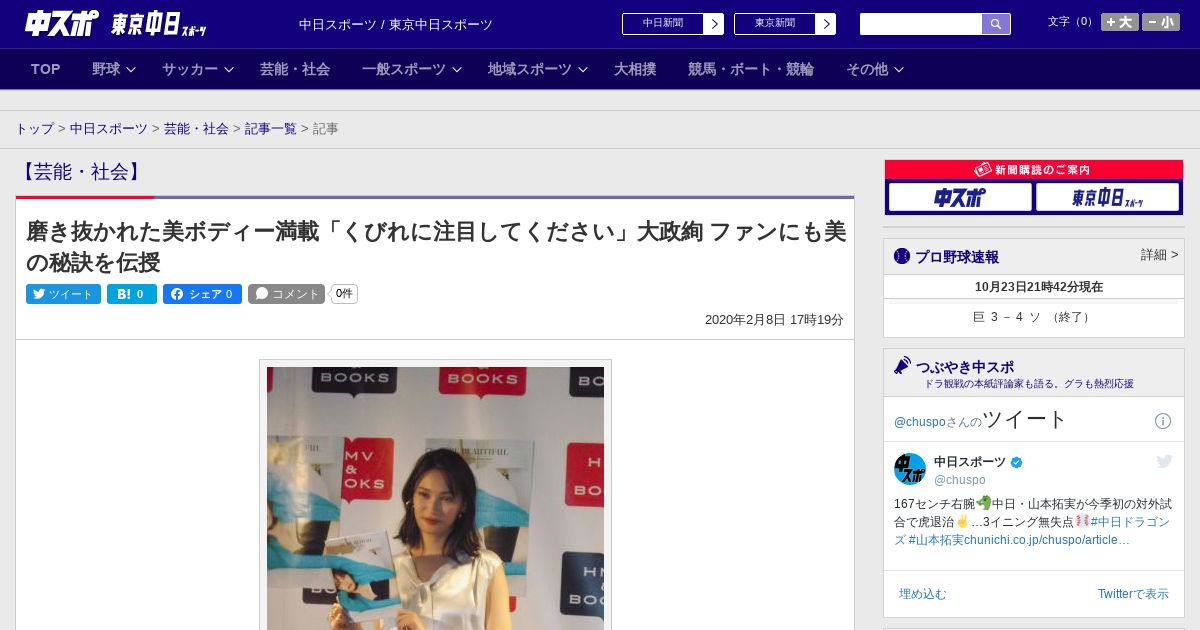Viewport: 1200px width, 630px height.
Task: Open the 大相撲 menu item
Action: (635, 69)
